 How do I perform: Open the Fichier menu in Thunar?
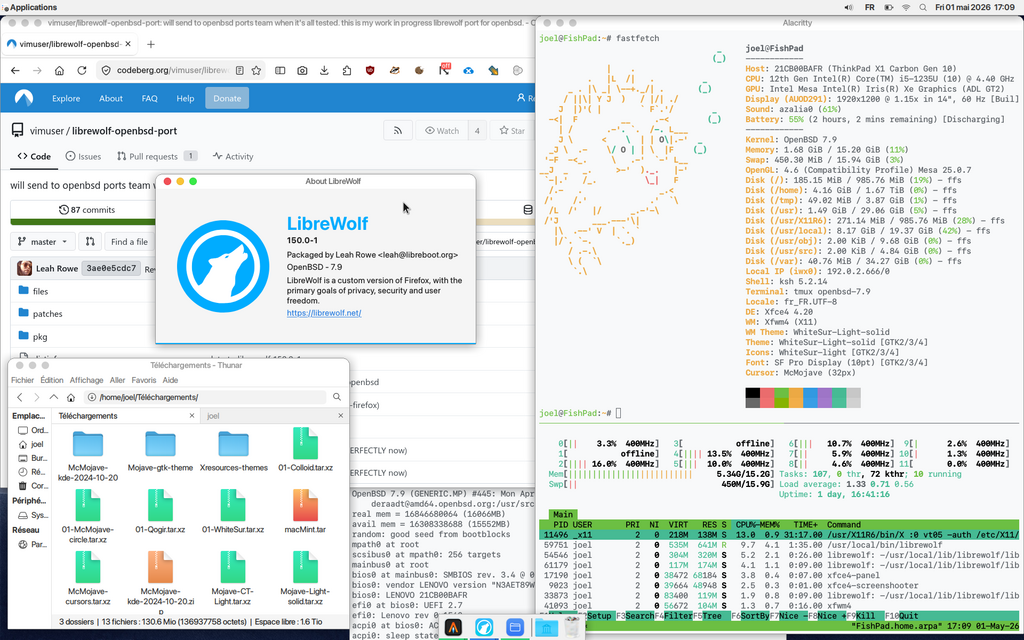(x=22, y=380)
